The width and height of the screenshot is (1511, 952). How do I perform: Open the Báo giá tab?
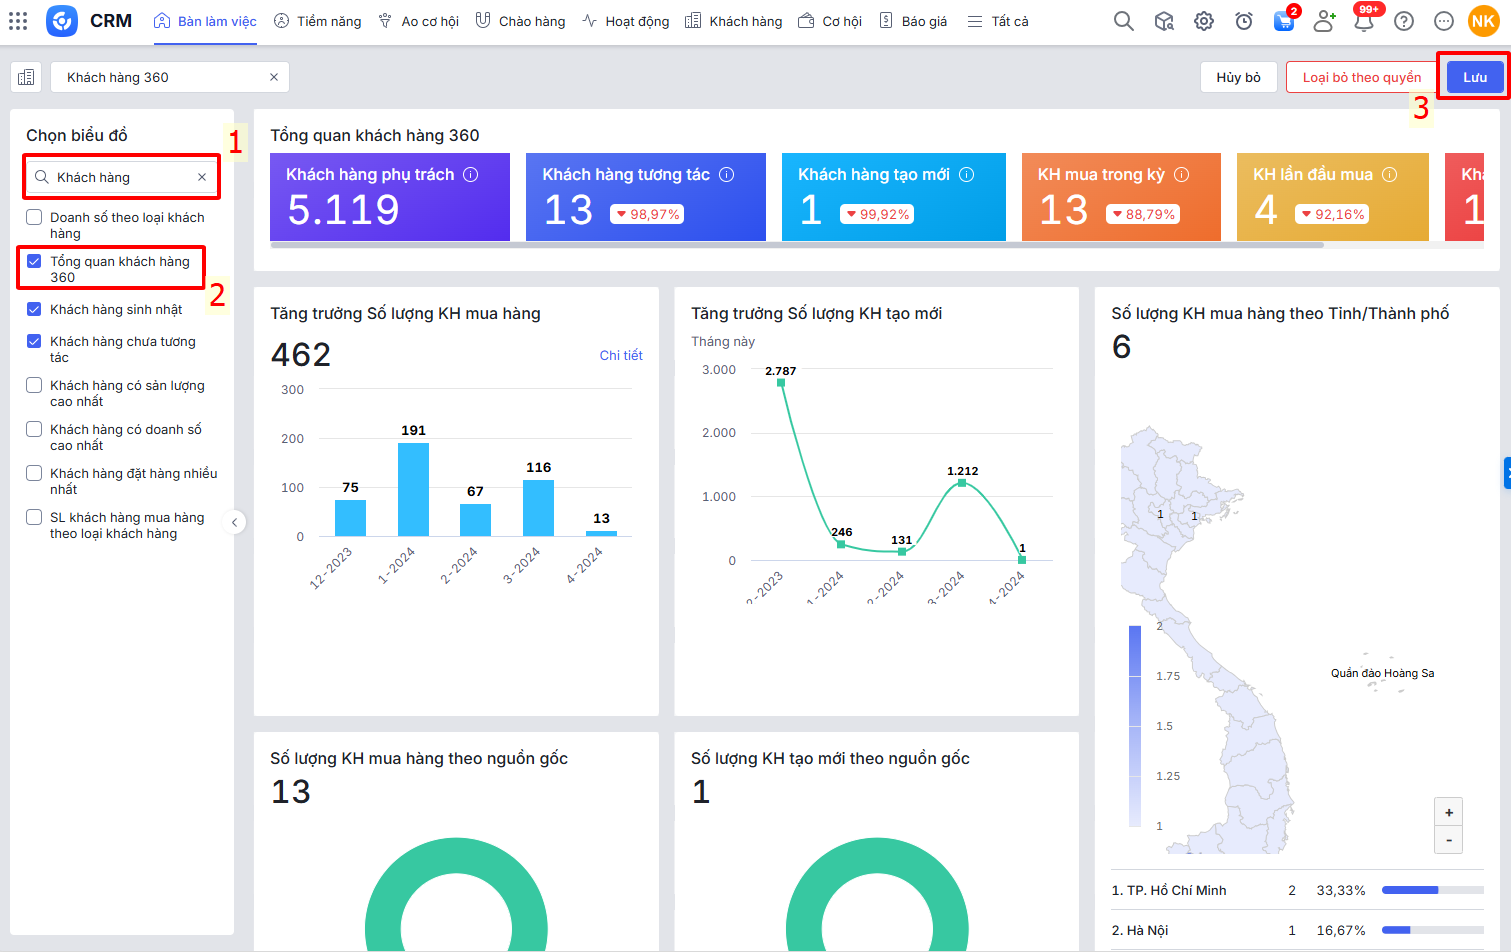(x=913, y=21)
